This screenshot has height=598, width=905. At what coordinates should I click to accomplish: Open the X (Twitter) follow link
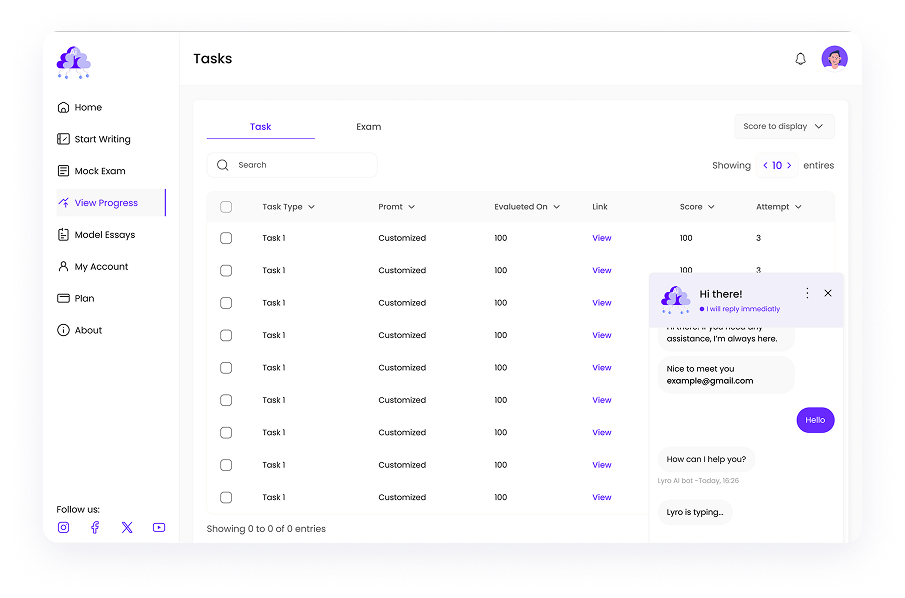(127, 528)
